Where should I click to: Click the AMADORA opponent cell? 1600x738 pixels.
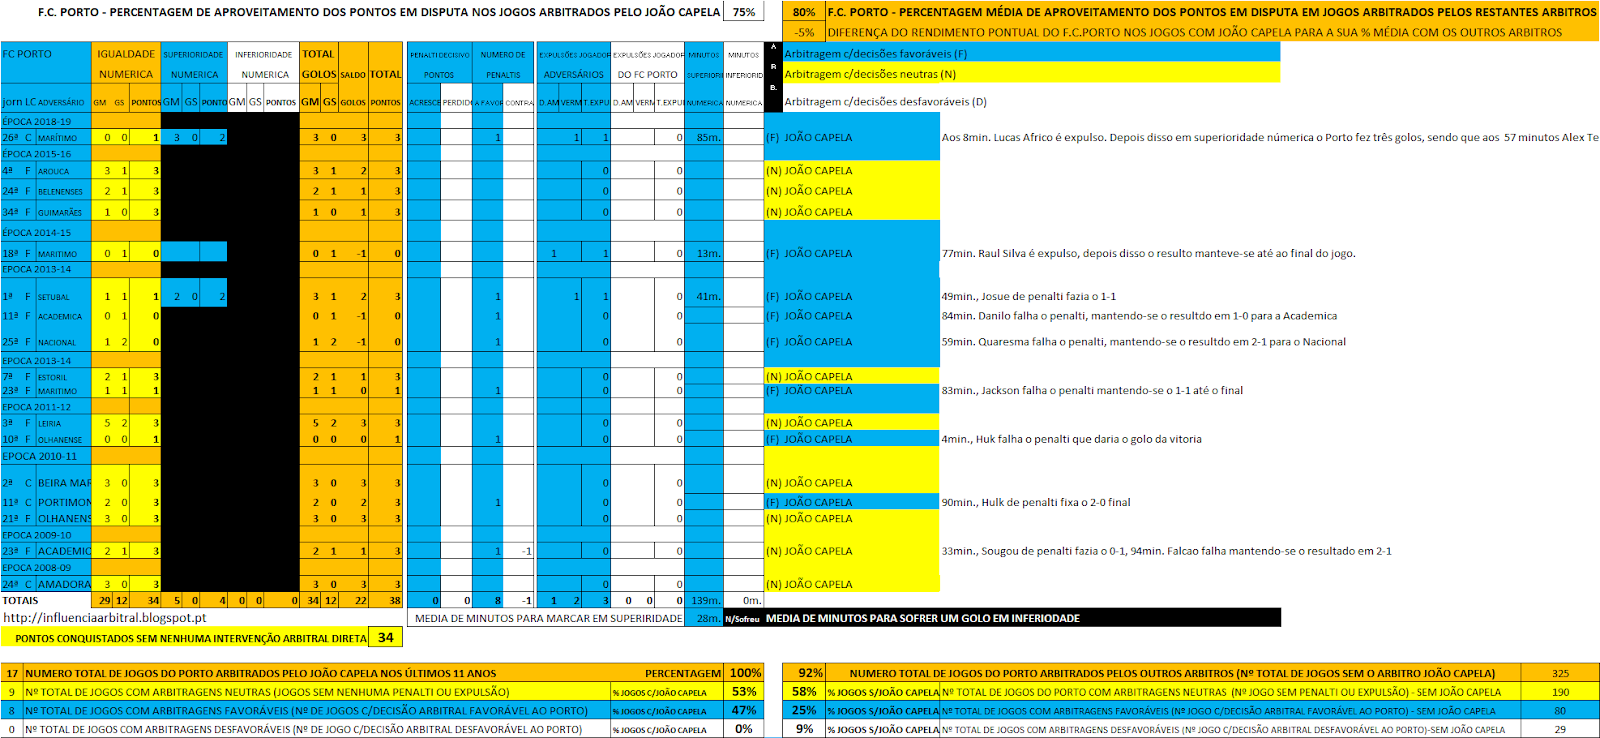[x=64, y=584]
